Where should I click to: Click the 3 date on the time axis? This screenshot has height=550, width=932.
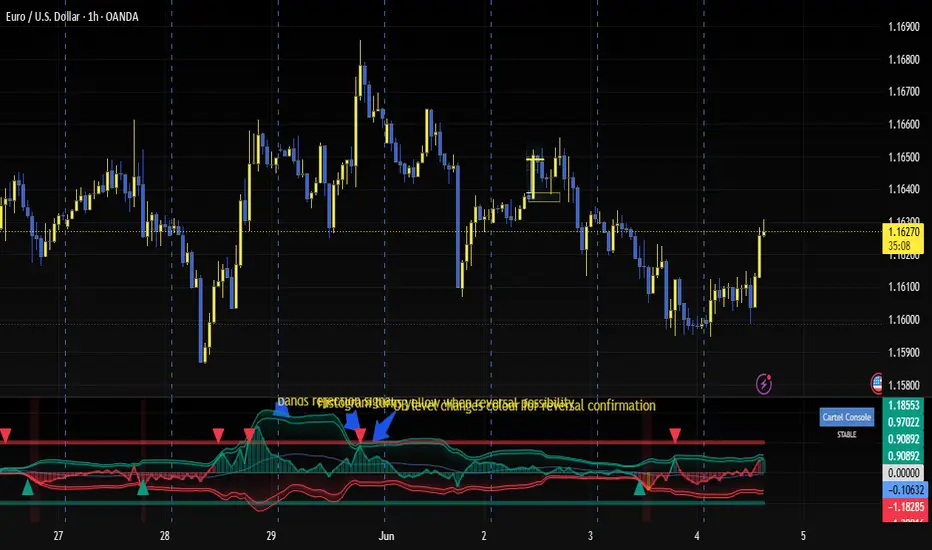coord(590,536)
